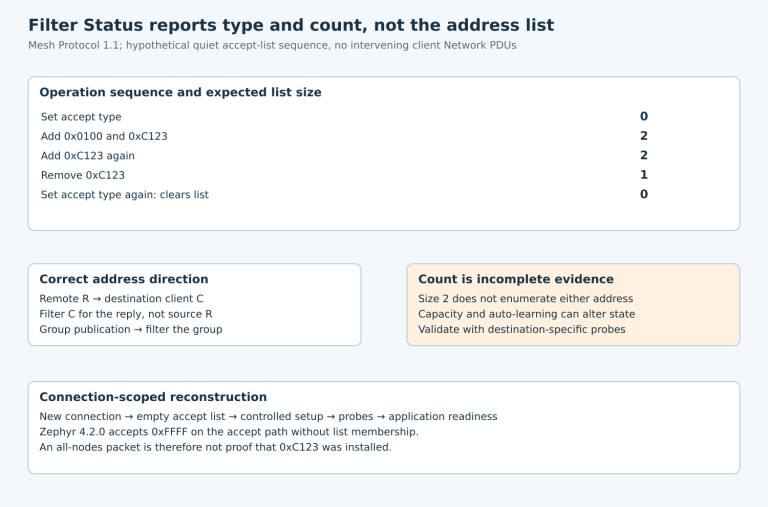The image size is (768, 507).
Task: Click the 'New connection → empty accept list' line
Action: tap(268, 417)
